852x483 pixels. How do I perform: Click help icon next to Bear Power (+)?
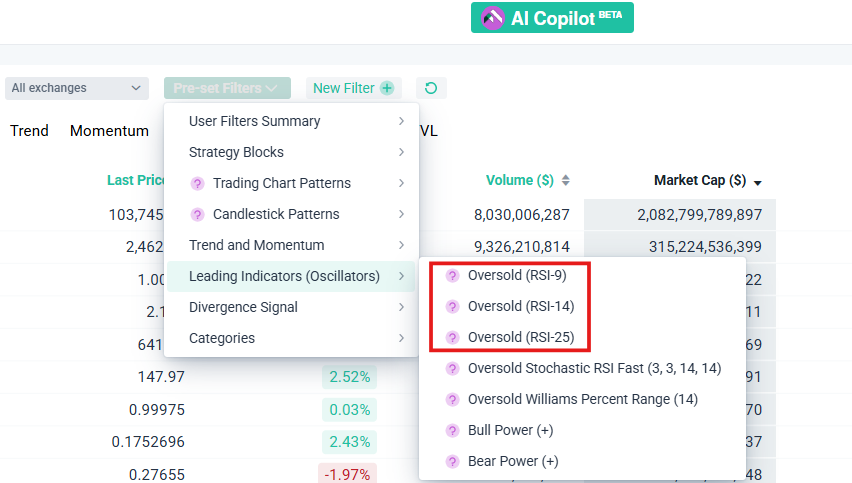pos(452,462)
